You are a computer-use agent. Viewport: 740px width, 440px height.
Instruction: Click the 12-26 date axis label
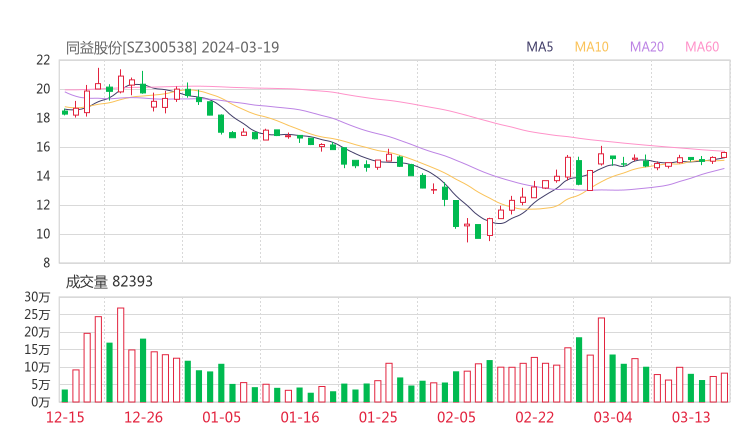(143, 417)
